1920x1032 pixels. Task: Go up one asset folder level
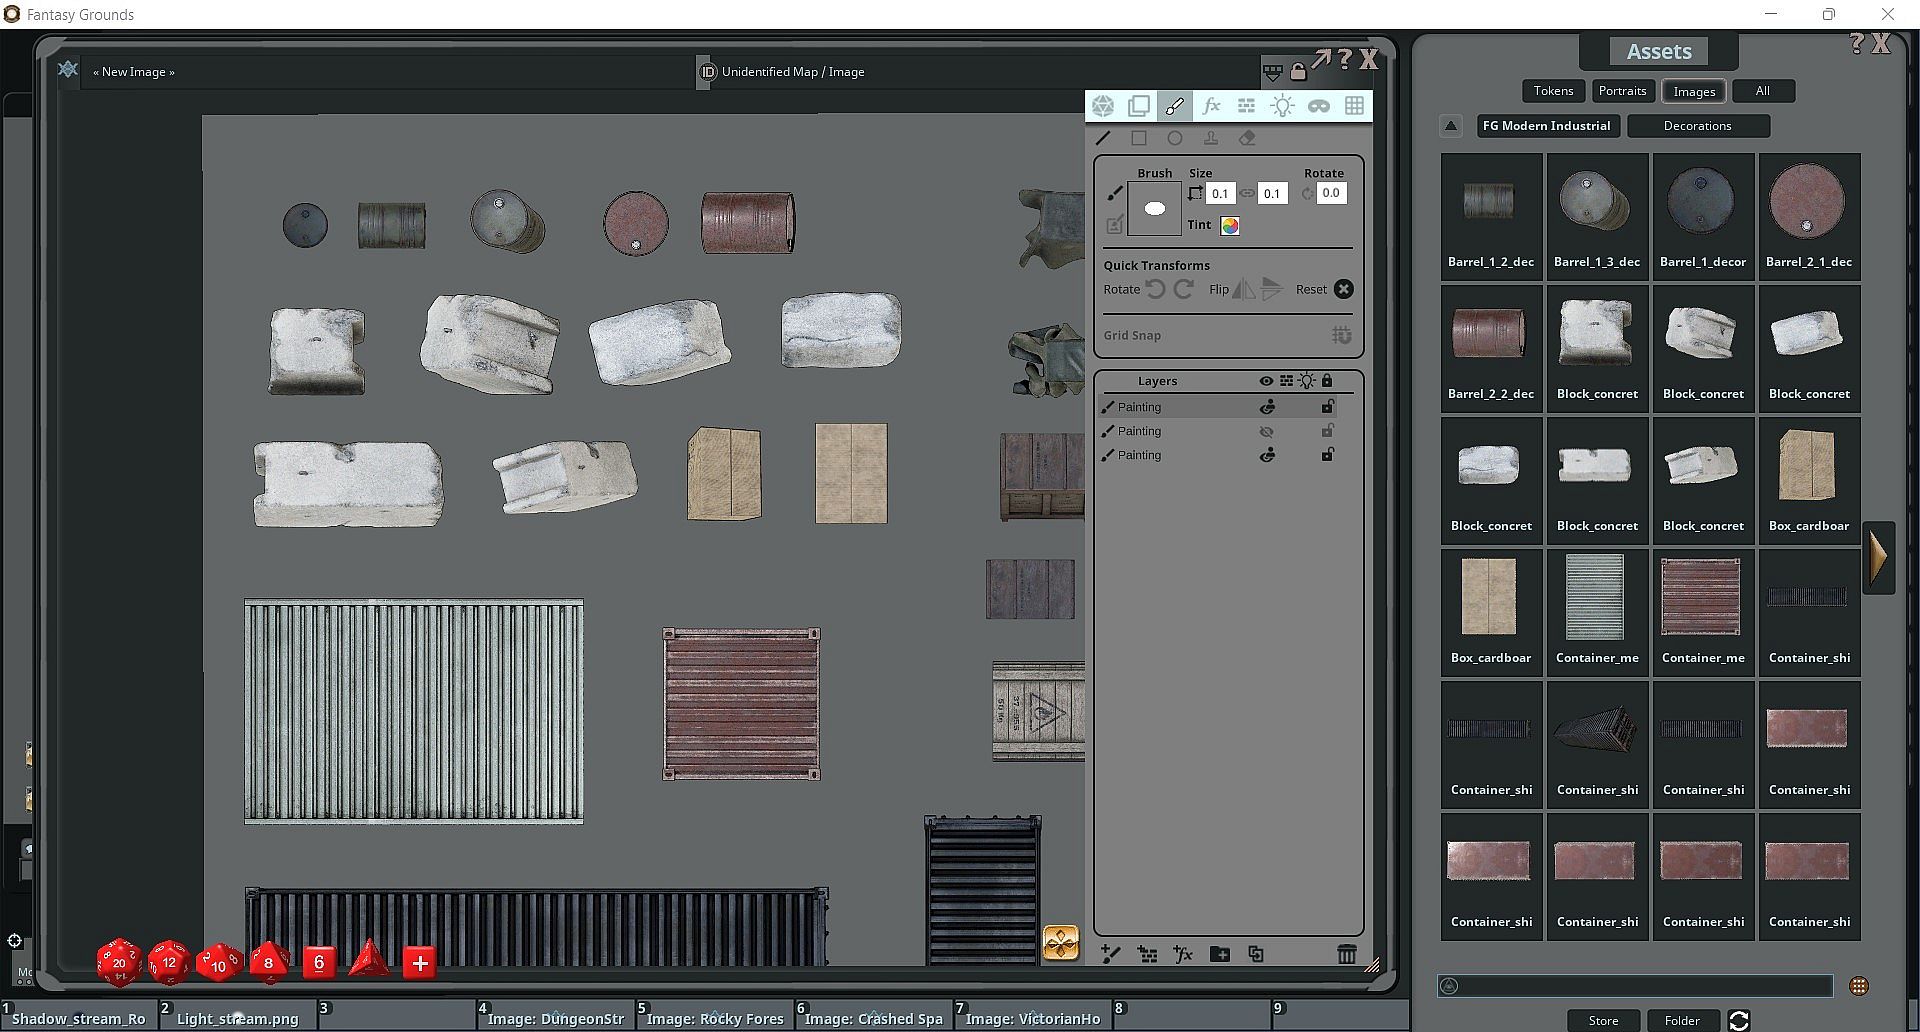(1451, 126)
